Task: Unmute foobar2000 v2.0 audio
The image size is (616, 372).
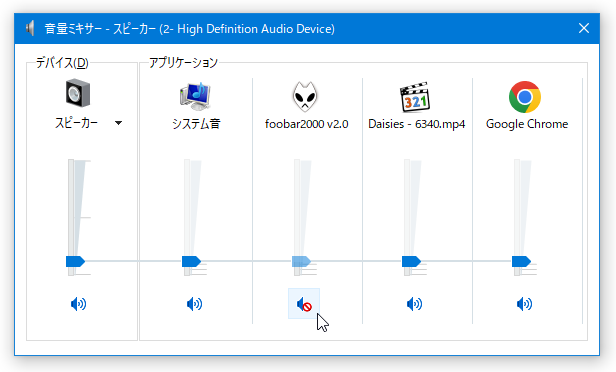Action: (304, 304)
